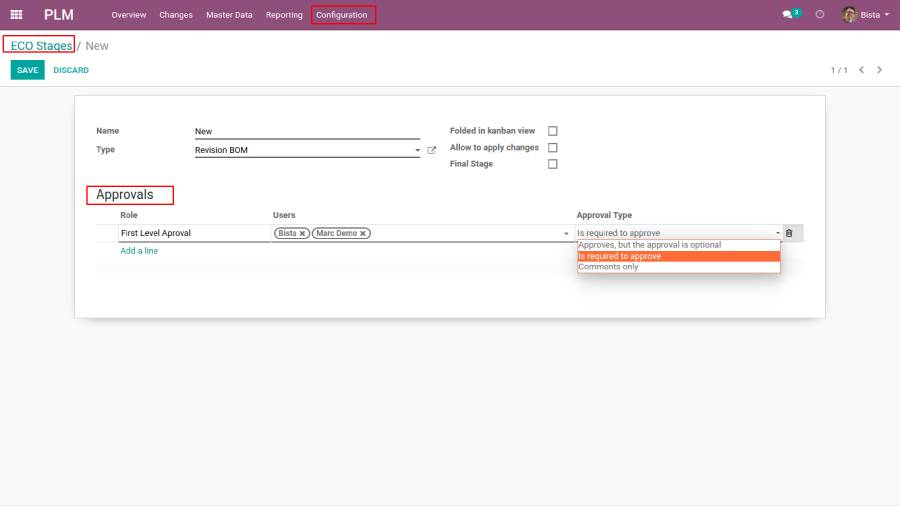Screen dimensions: 900x506
Task: Open the Master Data menu
Action: coord(229,15)
